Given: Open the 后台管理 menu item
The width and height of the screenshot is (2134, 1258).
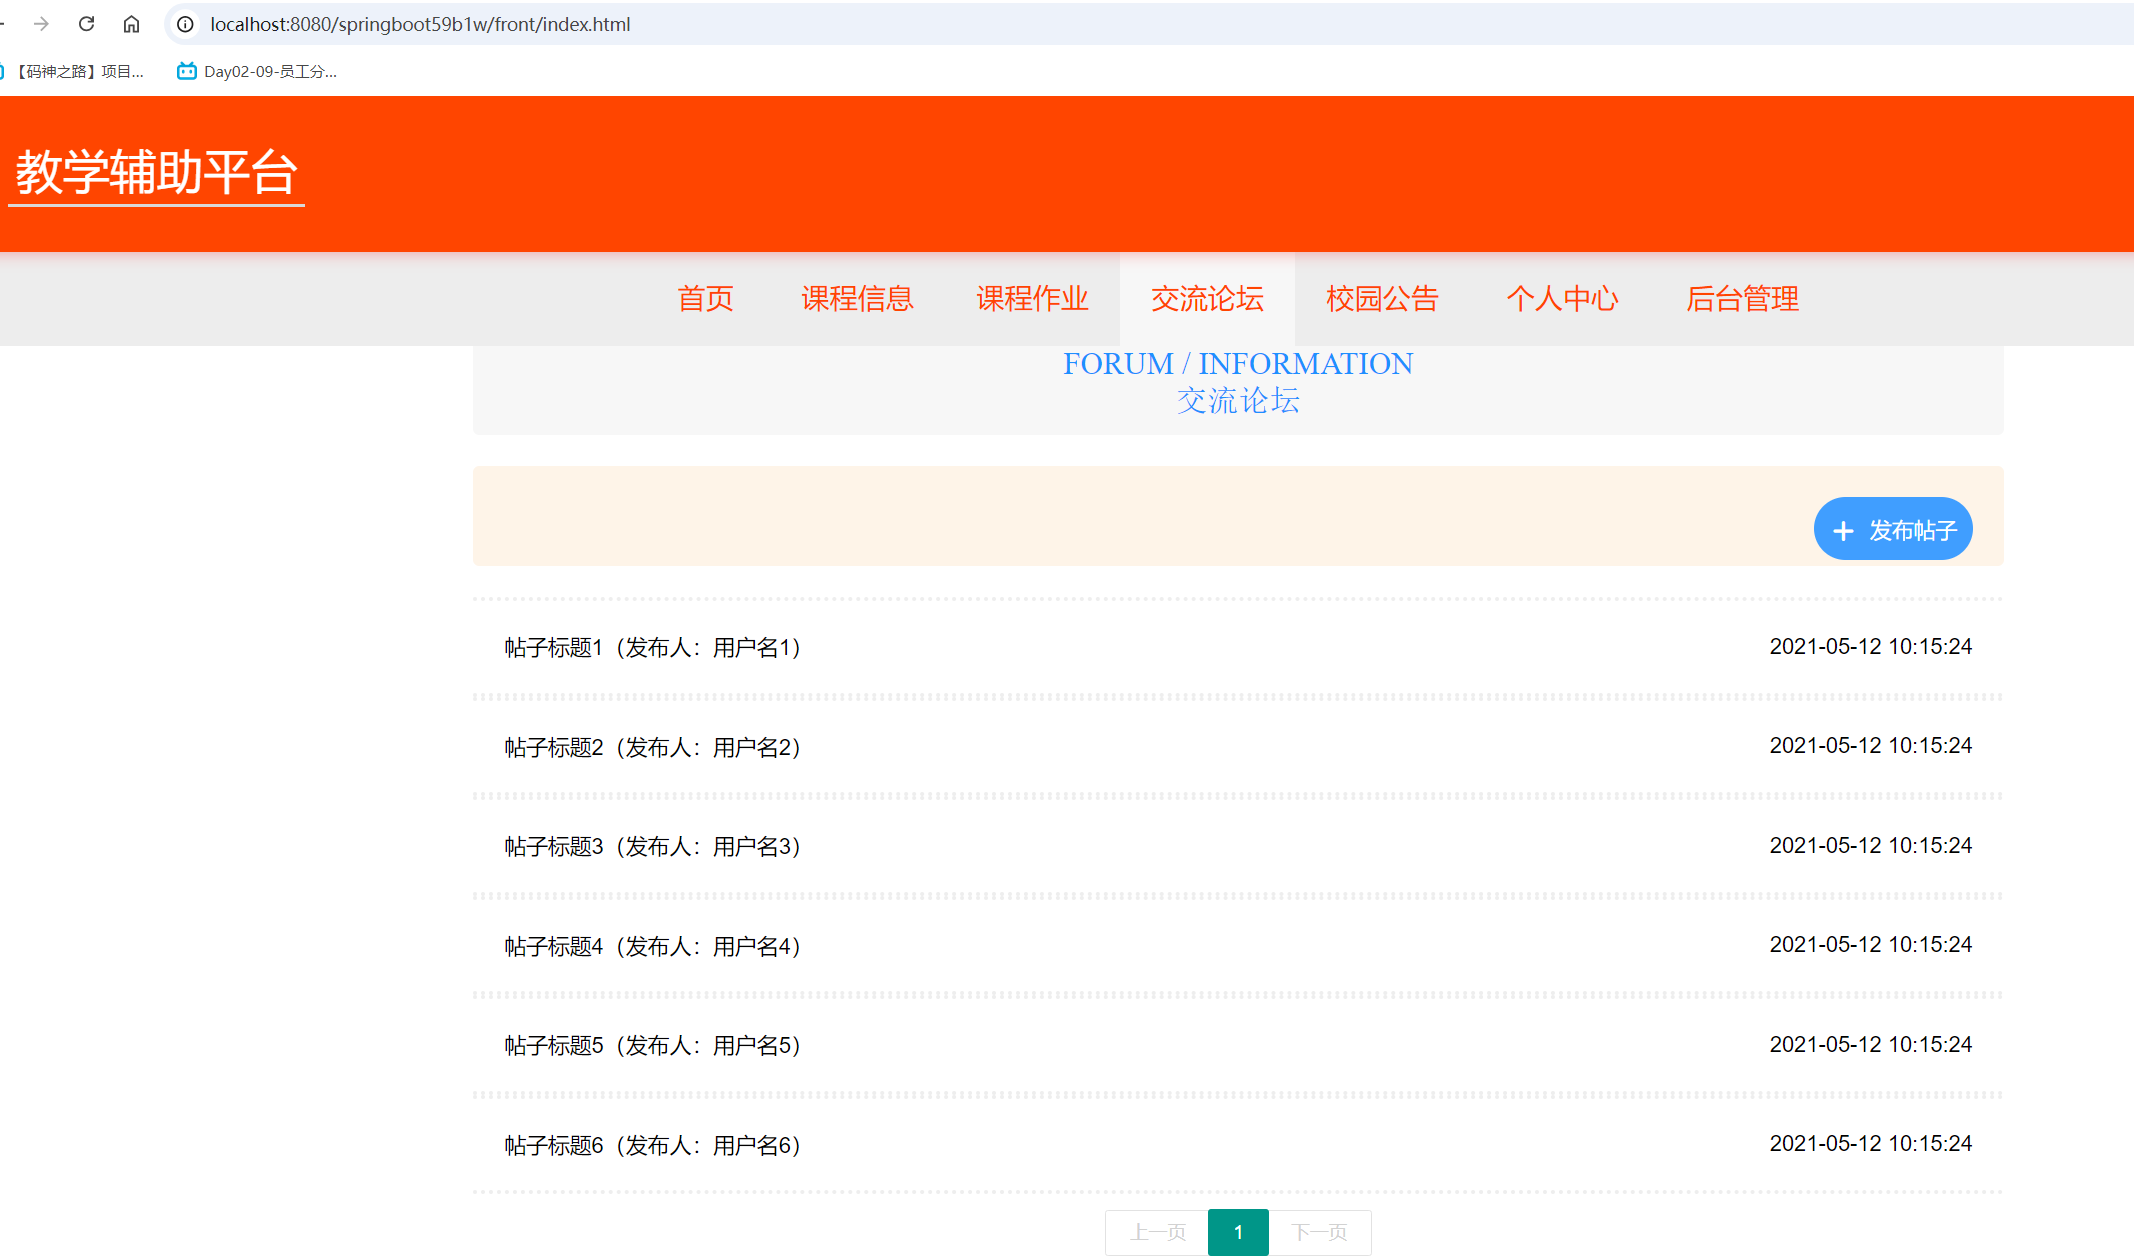Looking at the screenshot, I should 1742,299.
